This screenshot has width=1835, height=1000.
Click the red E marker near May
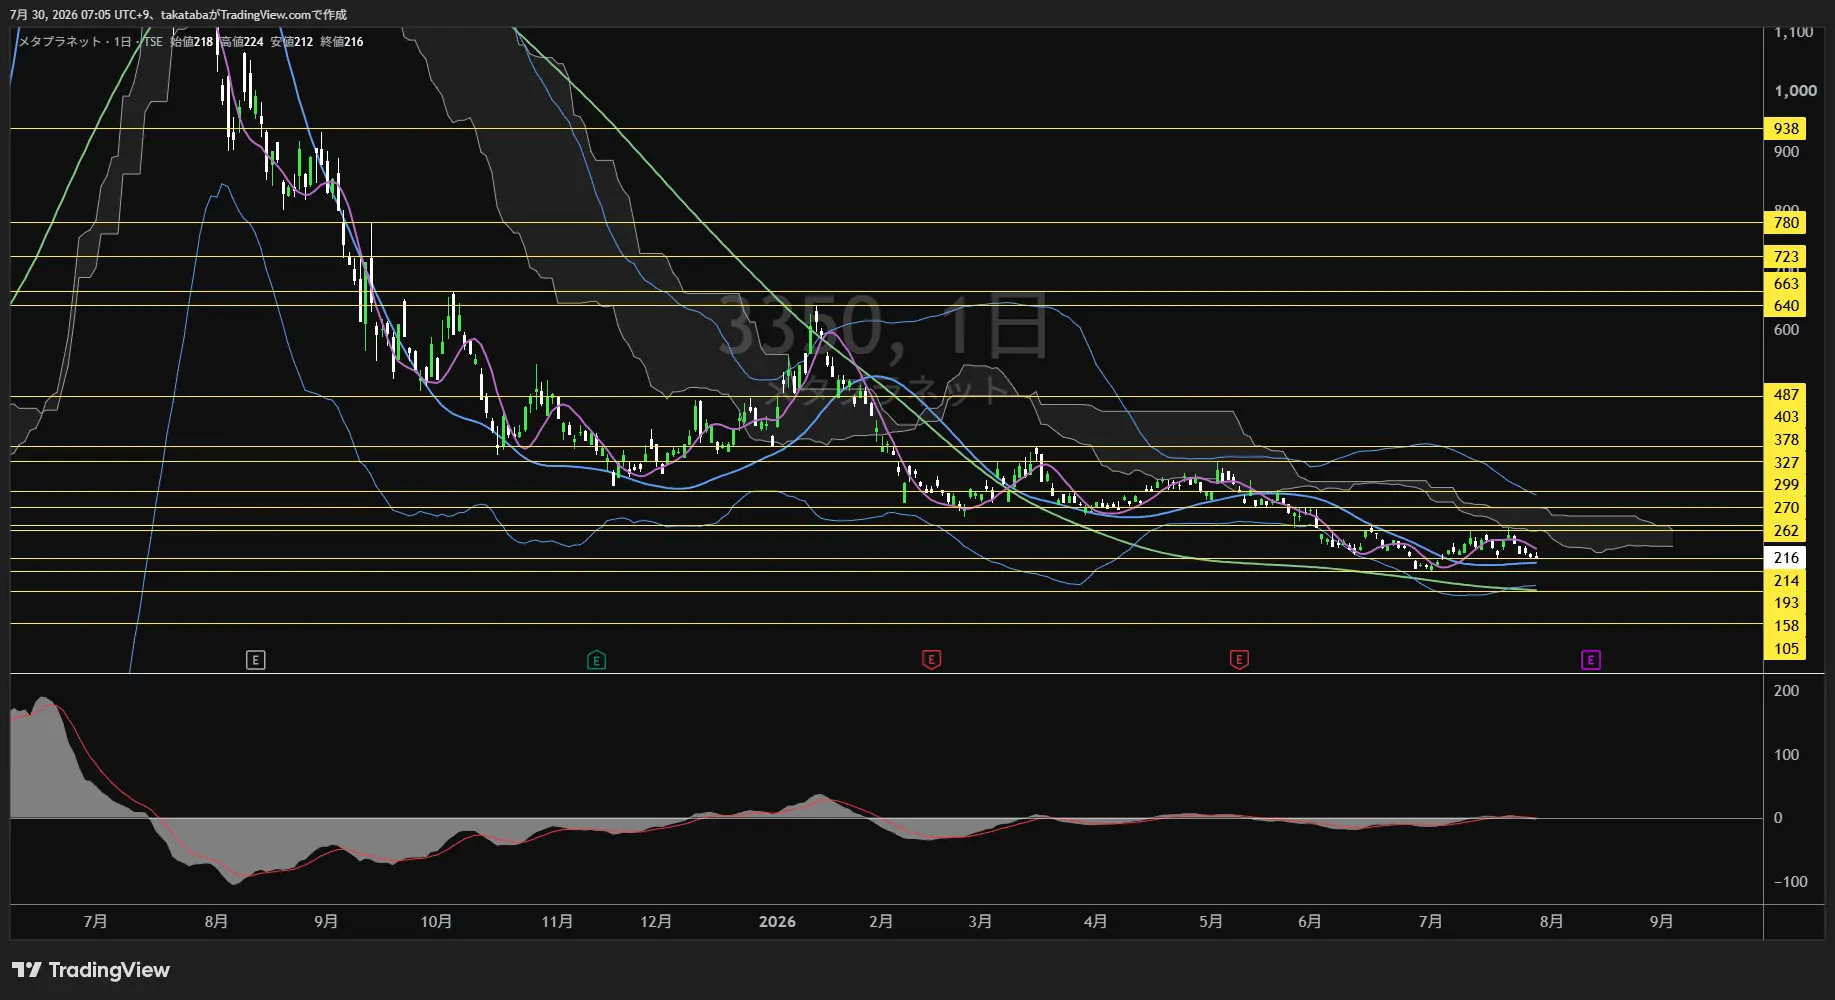(x=1239, y=660)
